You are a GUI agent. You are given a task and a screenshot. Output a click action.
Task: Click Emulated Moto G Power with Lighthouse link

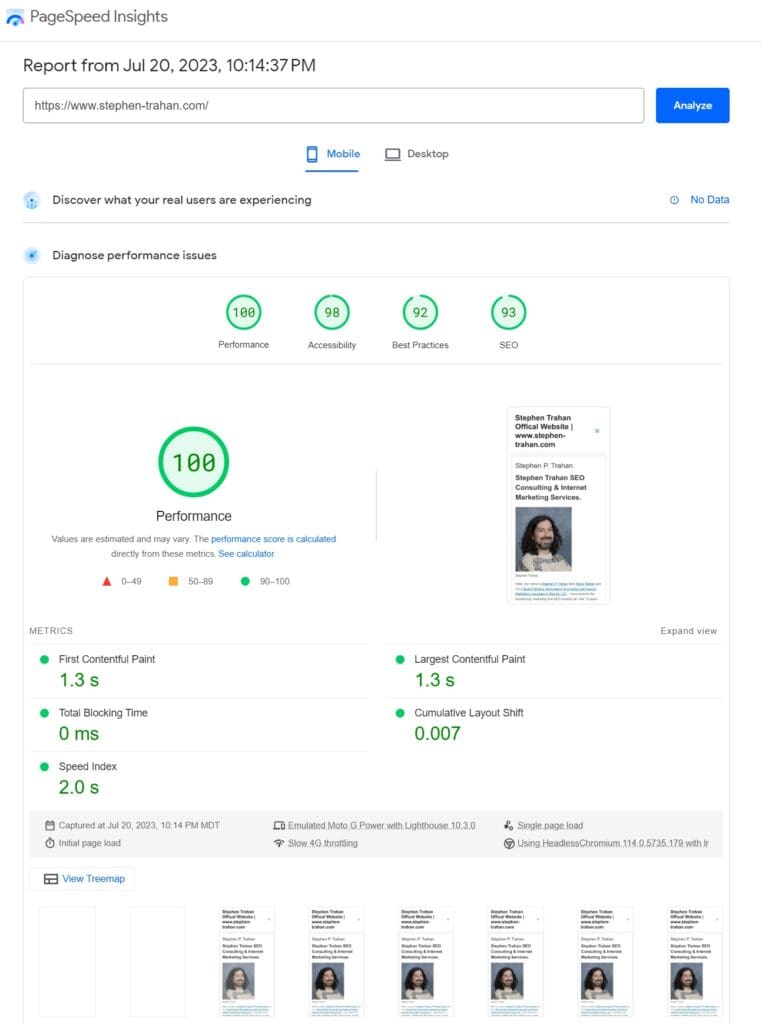381,825
